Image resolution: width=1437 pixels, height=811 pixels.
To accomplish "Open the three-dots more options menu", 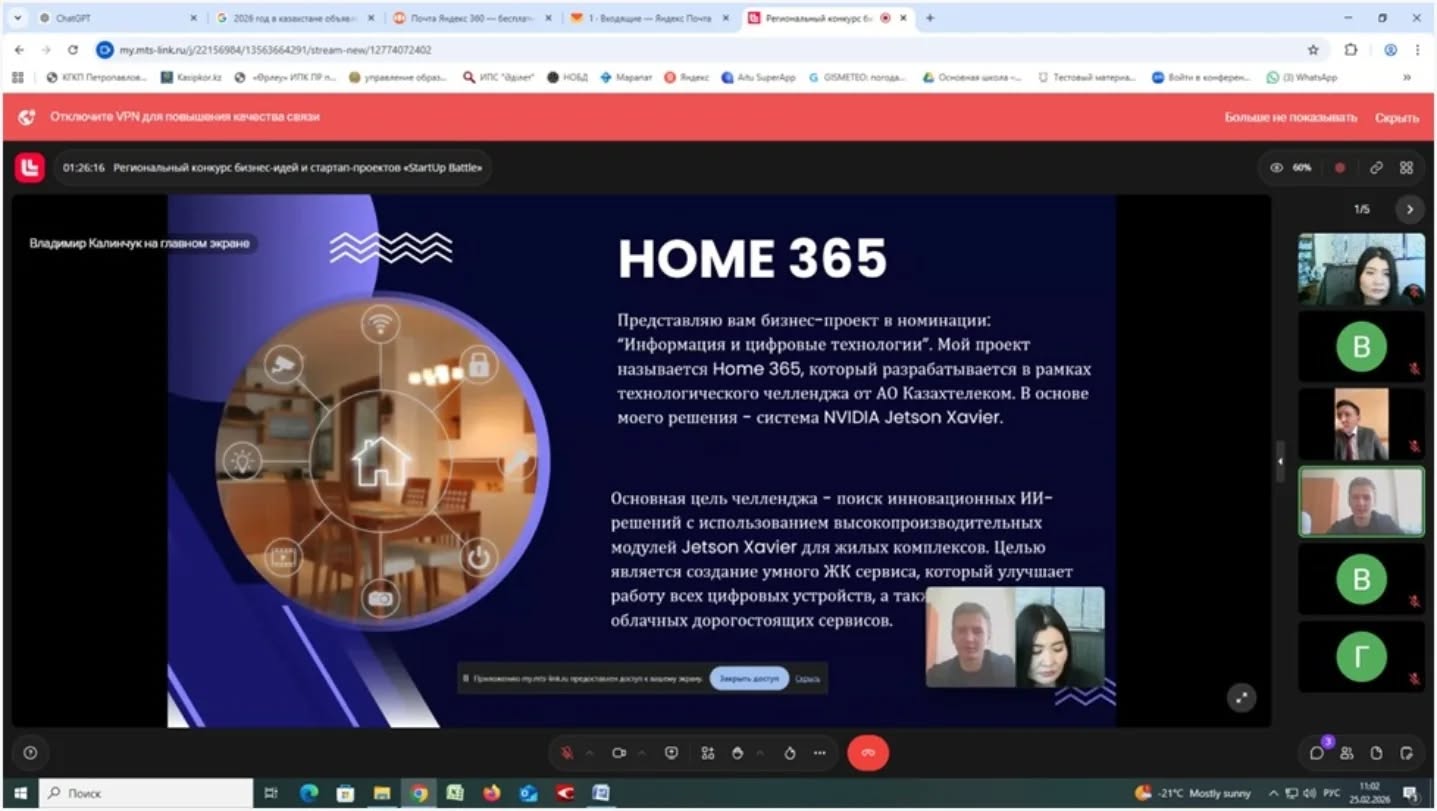I will pos(820,753).
